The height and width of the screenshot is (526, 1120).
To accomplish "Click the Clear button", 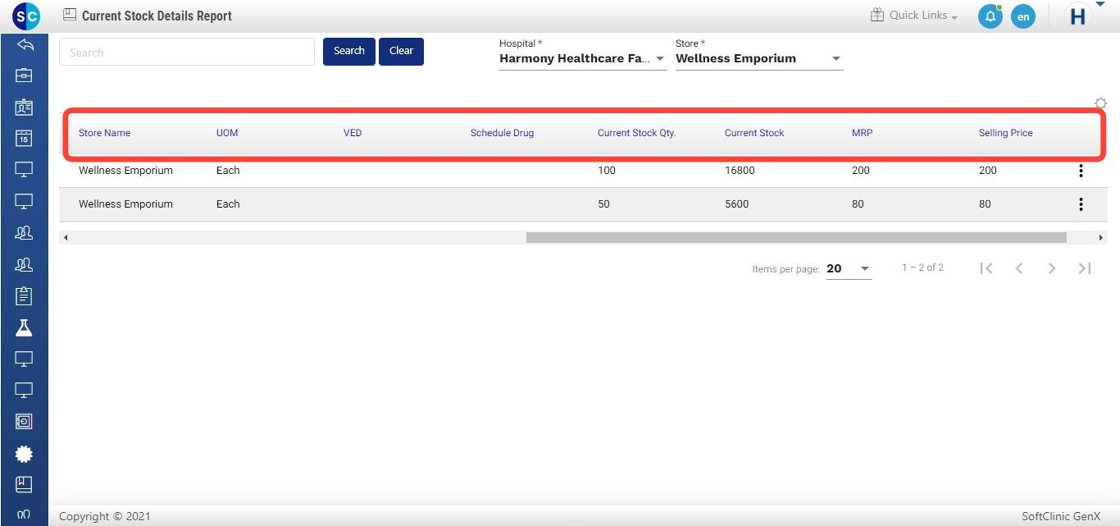I will coord(401,51).
